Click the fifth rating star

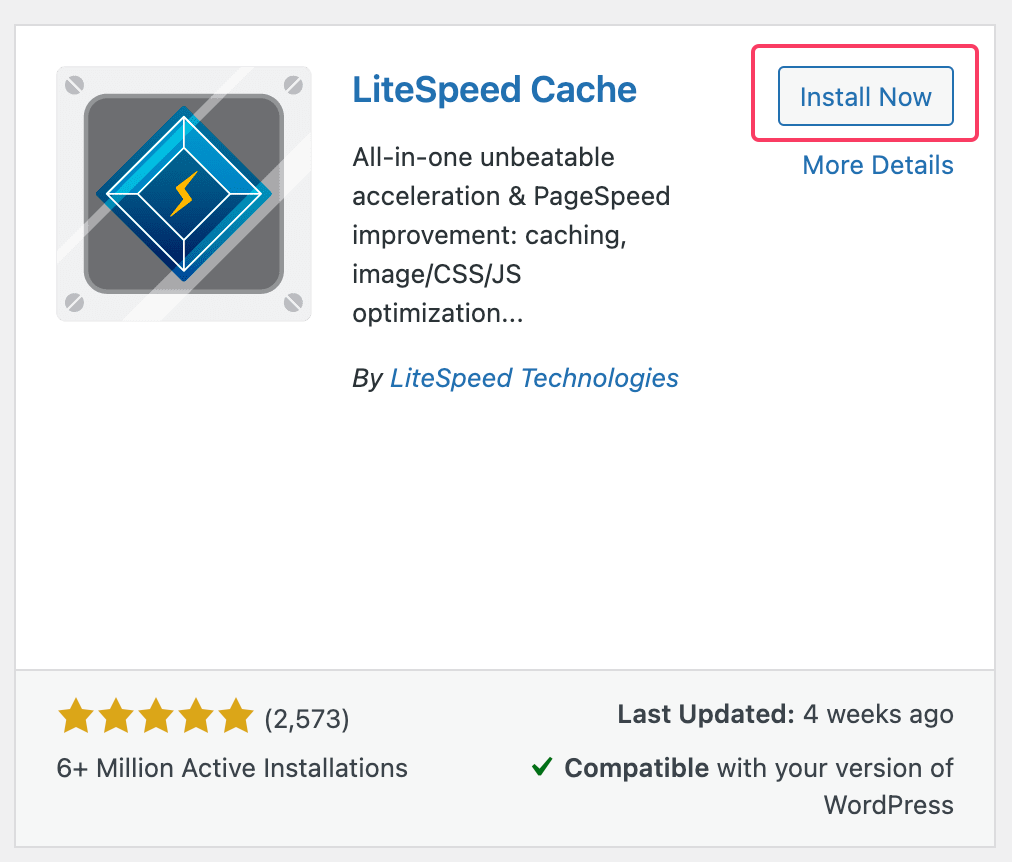(236, 717)
